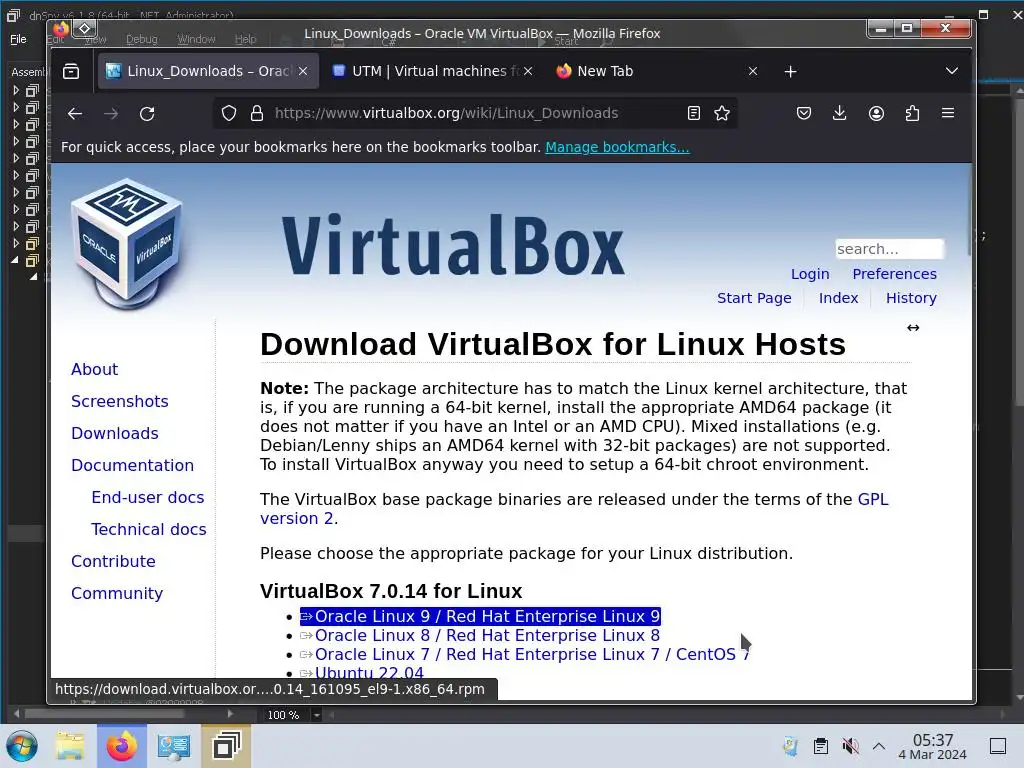
Task: Click the Firefox address bar URL
Action: point(446,113)
